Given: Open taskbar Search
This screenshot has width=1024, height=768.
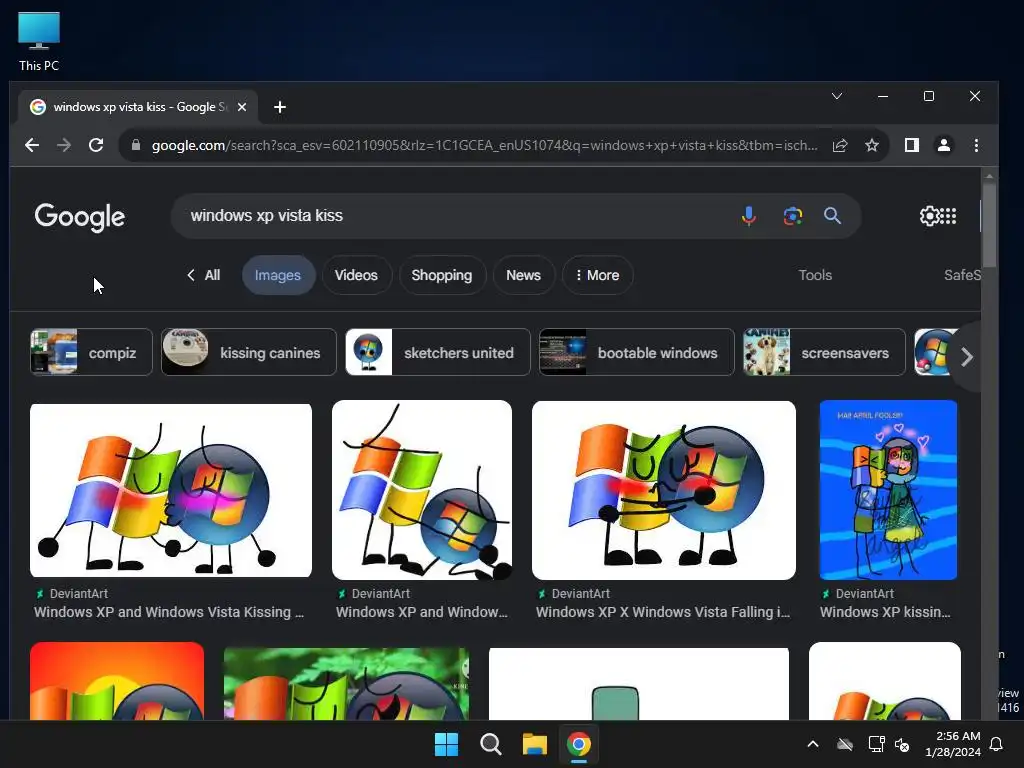Looking at the screenshot, I should pos(490,744).
